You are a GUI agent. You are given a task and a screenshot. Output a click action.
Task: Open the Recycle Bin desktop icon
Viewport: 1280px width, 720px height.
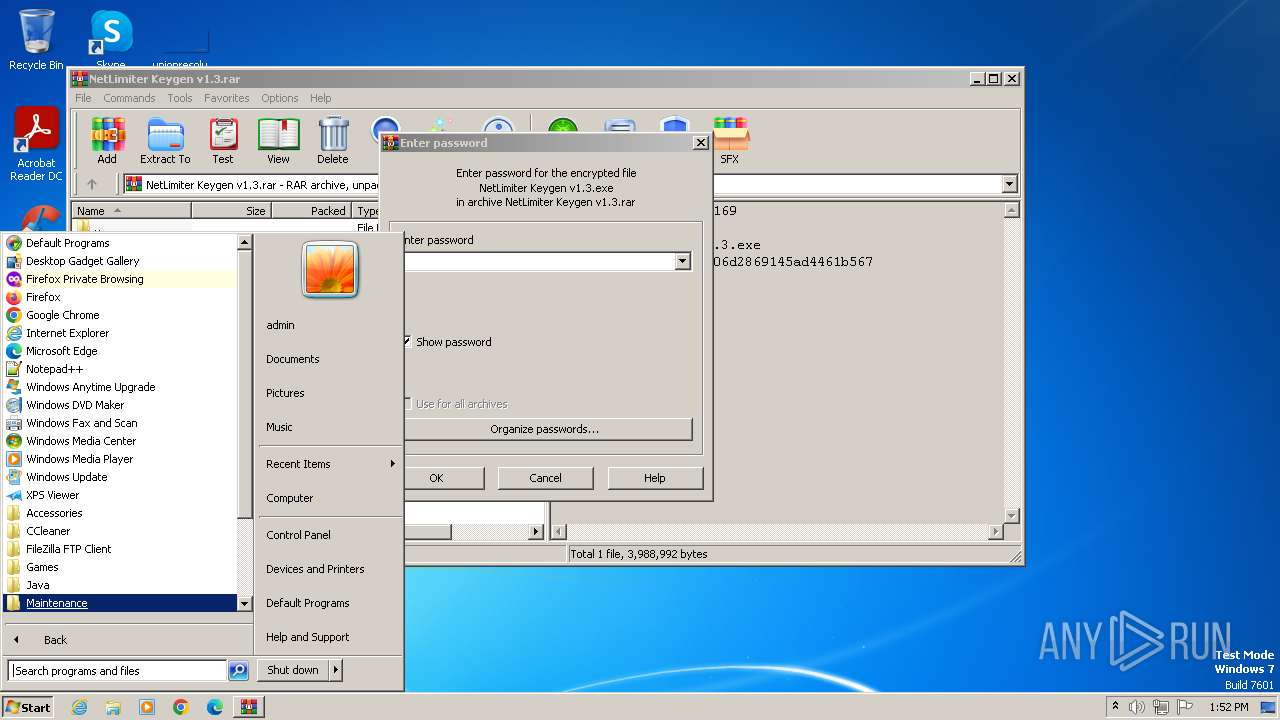tap(36, 40)
